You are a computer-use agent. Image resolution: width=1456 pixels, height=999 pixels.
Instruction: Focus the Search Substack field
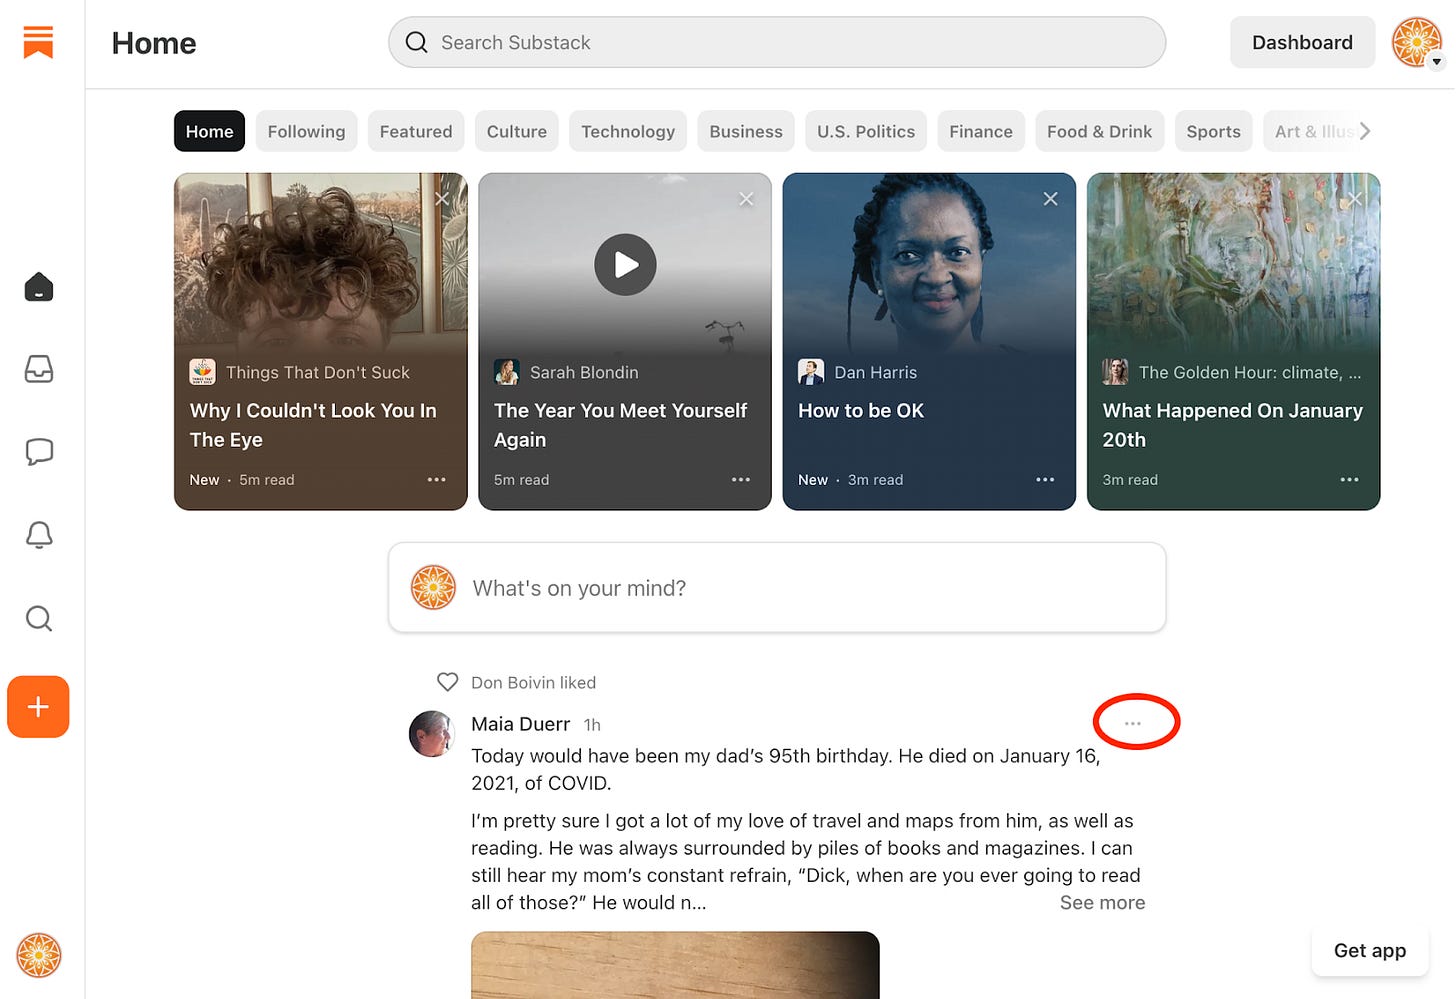coord(777,42)
